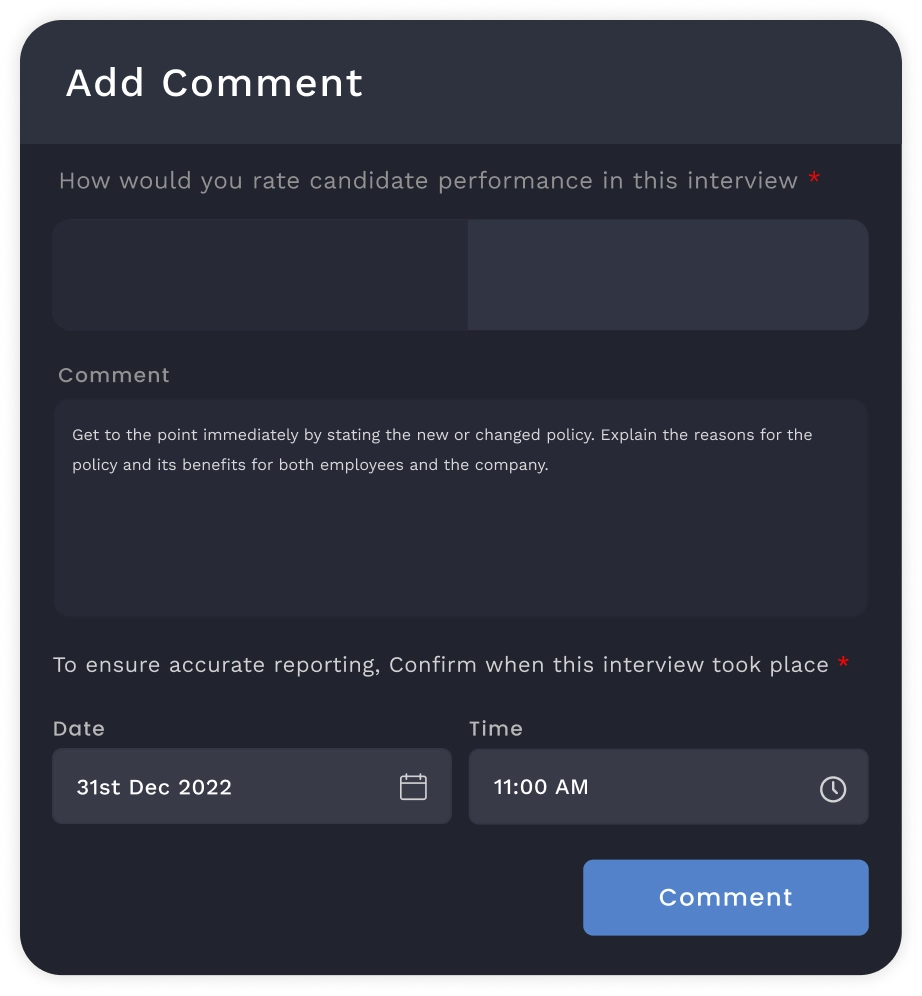Click the Comment section label
The width and height of the screenshot is (922, 996).
click(x=113, y=375)
